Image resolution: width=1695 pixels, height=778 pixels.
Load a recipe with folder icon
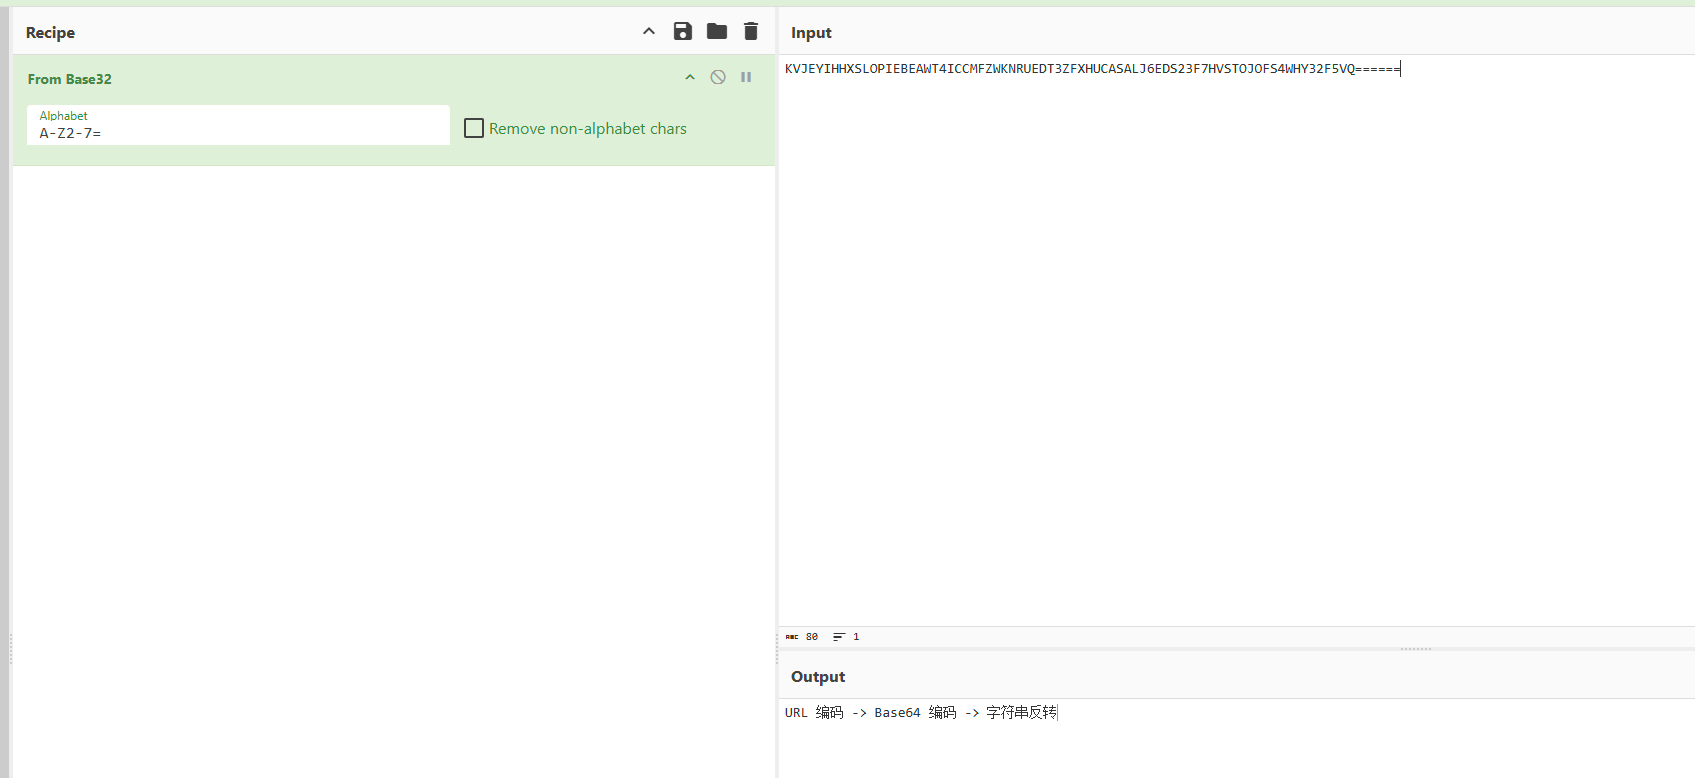click(717, 31)
